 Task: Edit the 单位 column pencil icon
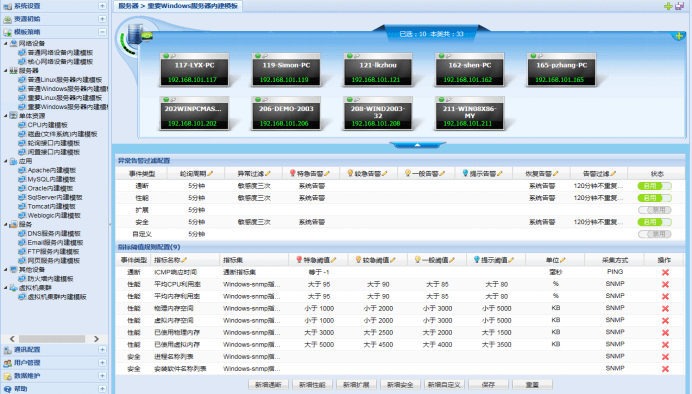coord(563,260)
